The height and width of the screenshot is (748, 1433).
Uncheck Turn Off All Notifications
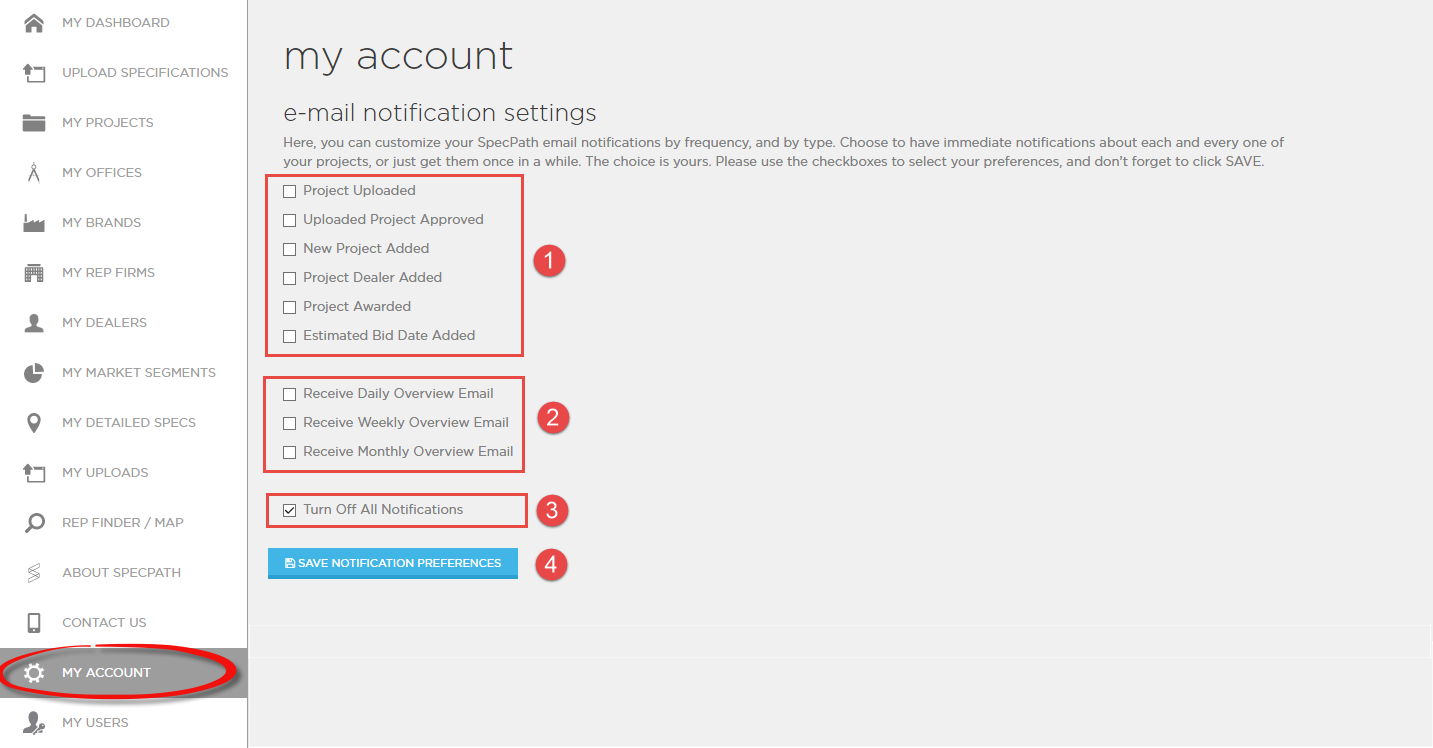pos(290,510)
